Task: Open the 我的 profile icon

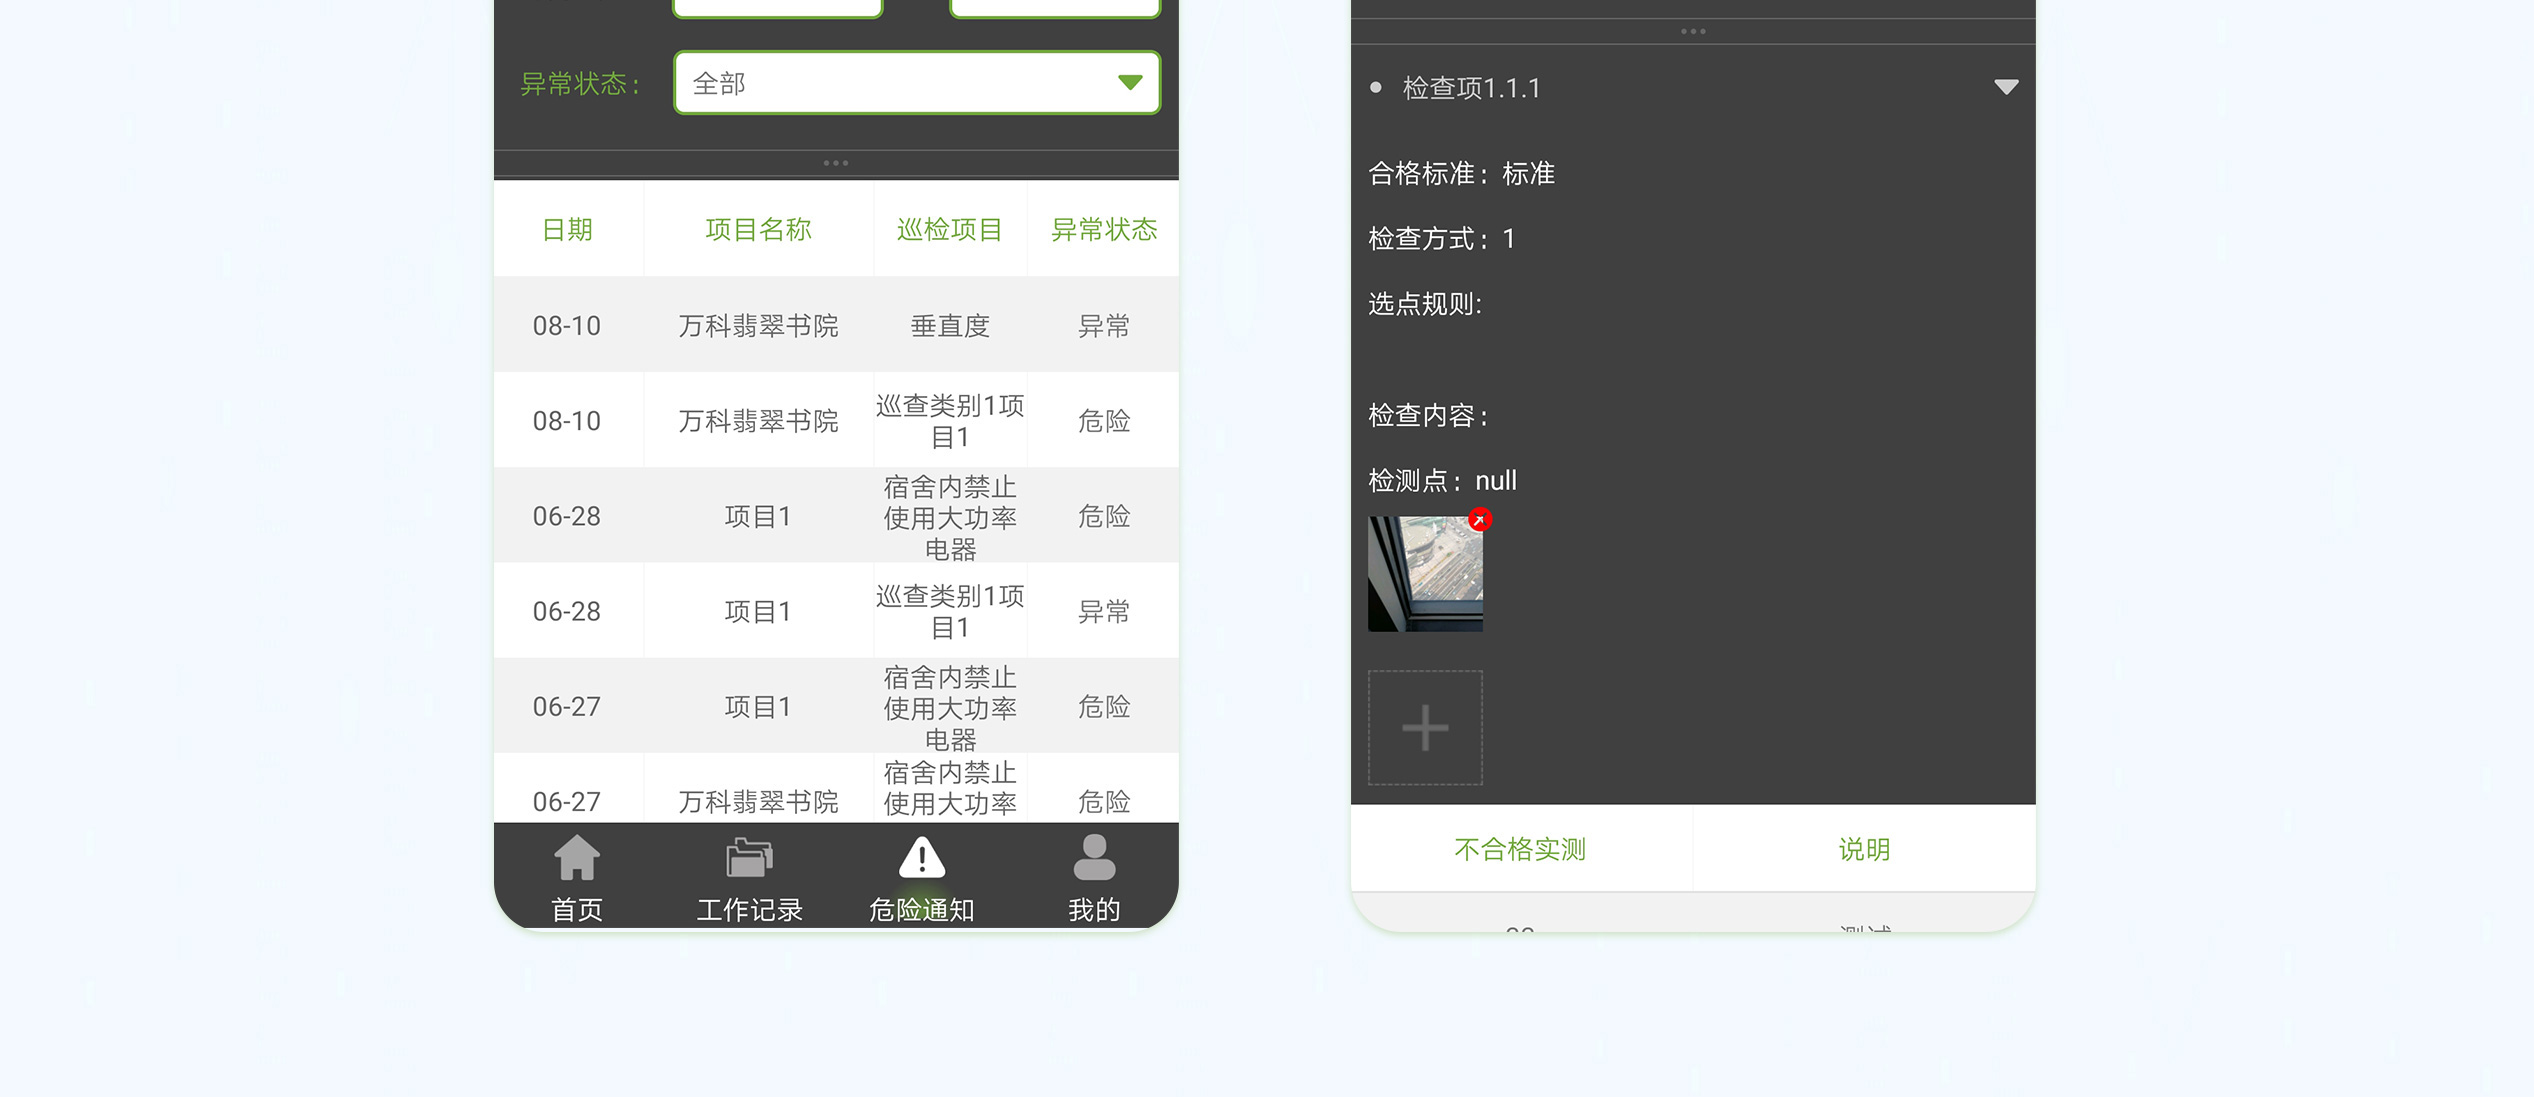Action: pos(1094,859)
